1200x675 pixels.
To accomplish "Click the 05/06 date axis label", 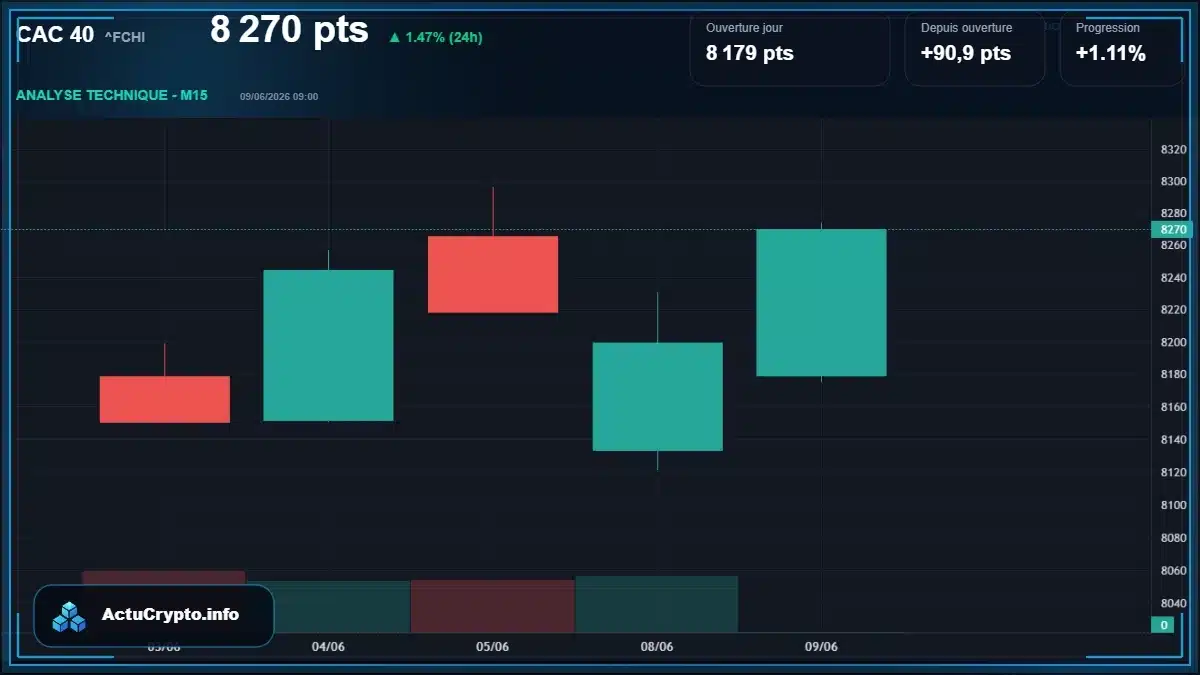I will [x=492, y=647].
